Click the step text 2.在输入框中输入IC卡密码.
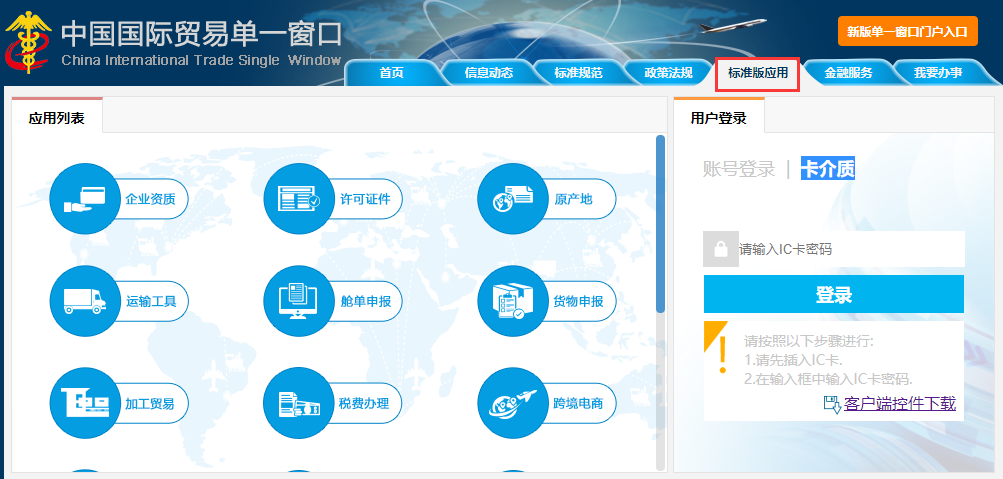Image resolution: width=1003 pixels, height=479 pixels. (x=828, y=378)
